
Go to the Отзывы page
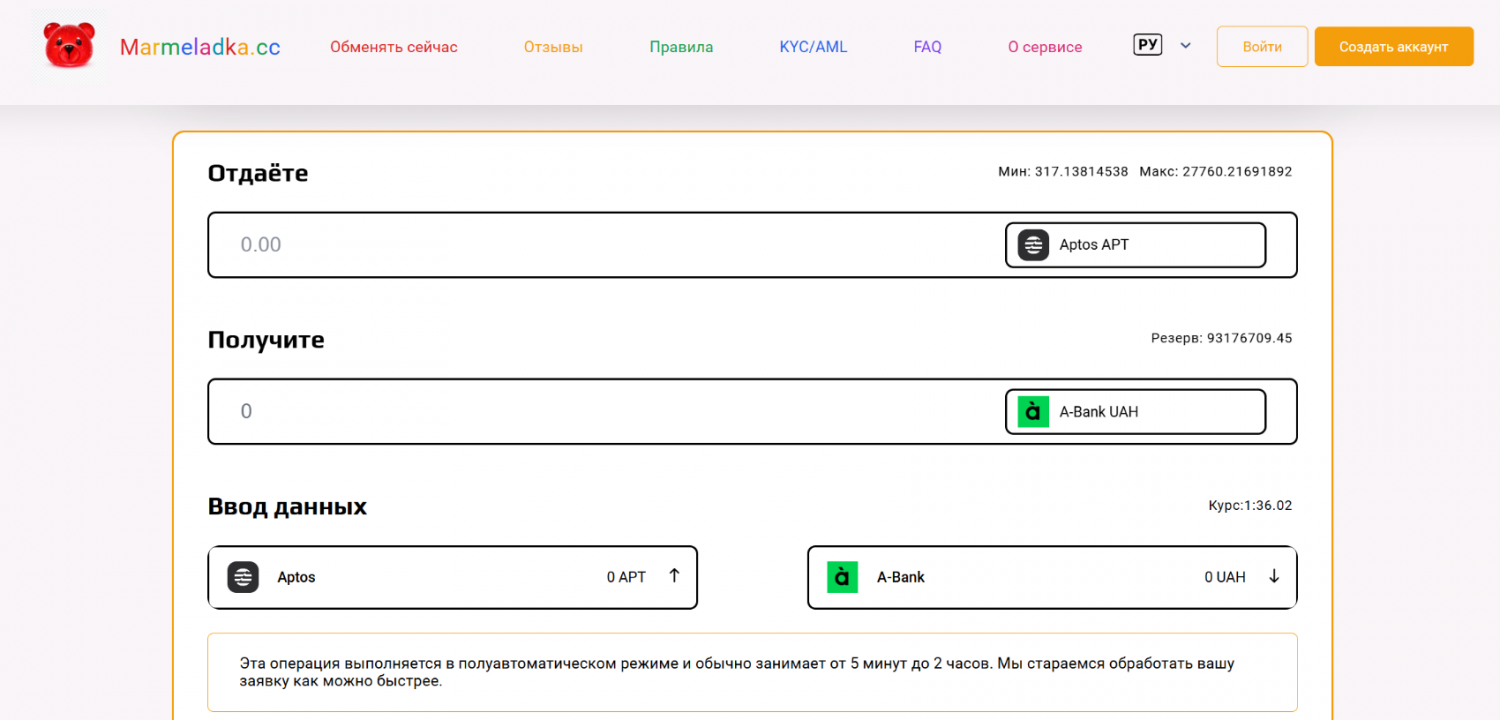point(553,47)
